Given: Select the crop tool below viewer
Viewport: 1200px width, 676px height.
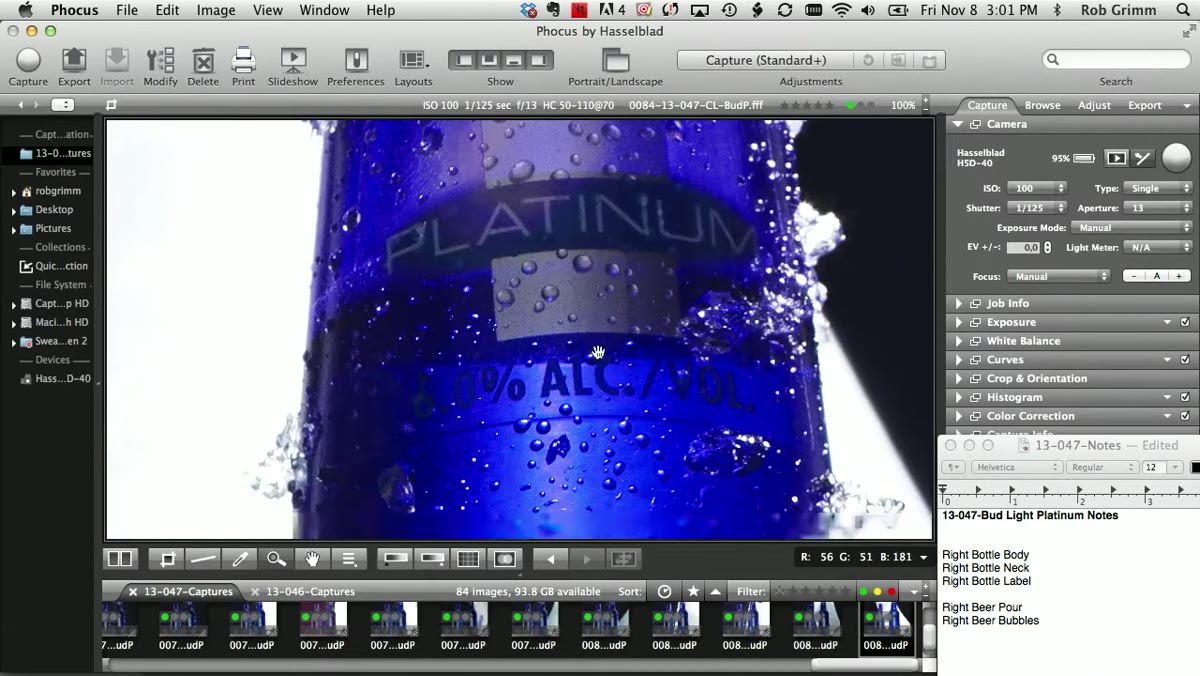Looking at the screenshot, I should coord(167,559).
